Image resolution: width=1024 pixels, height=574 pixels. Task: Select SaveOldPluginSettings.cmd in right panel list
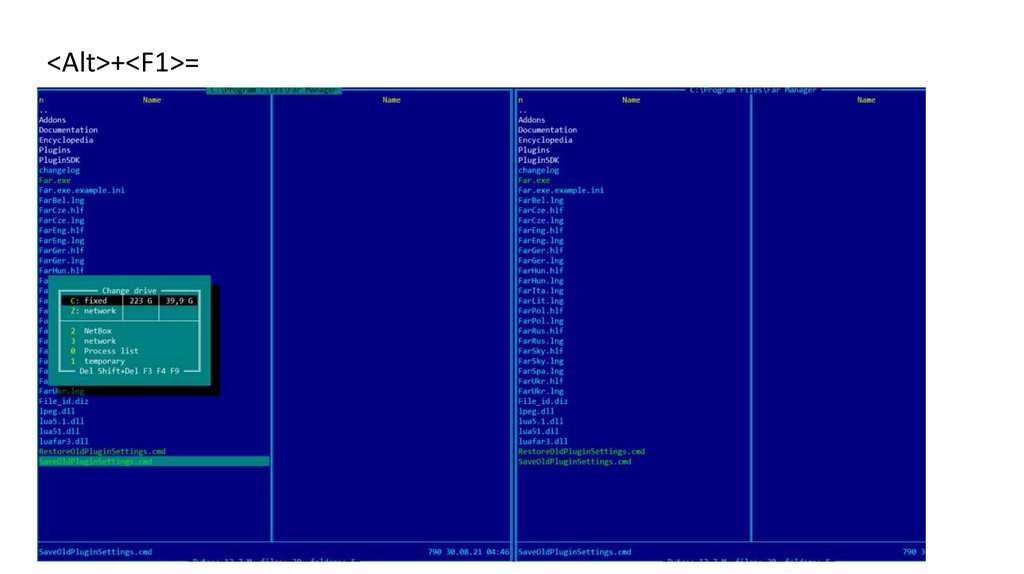[x=575, y=462]
